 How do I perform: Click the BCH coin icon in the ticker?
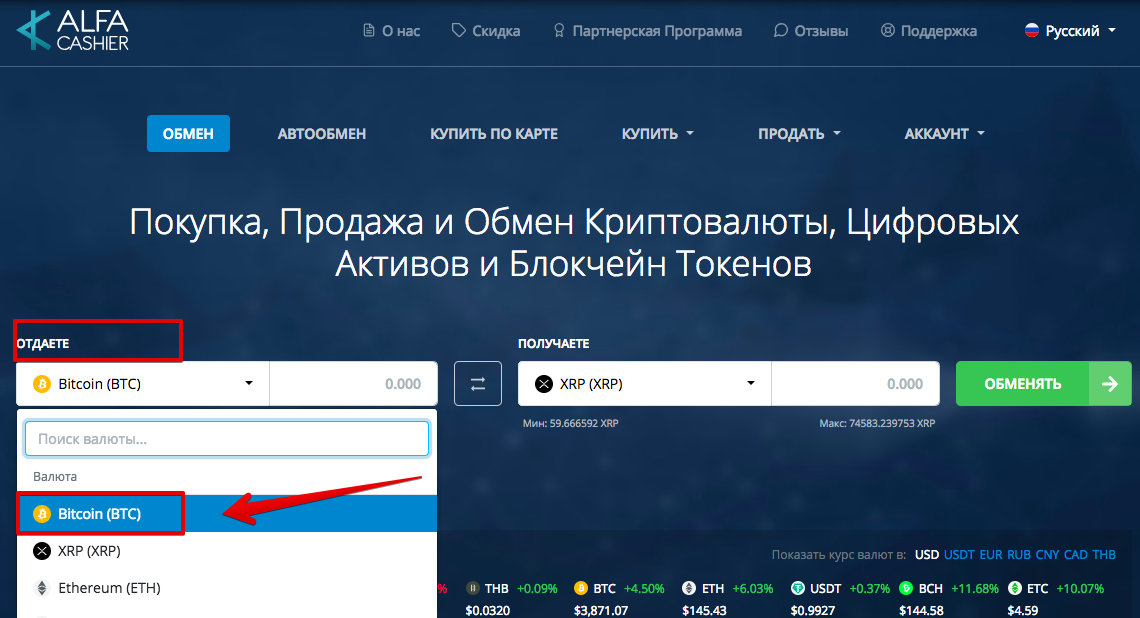pyautogui.click(x=906, y=588)
